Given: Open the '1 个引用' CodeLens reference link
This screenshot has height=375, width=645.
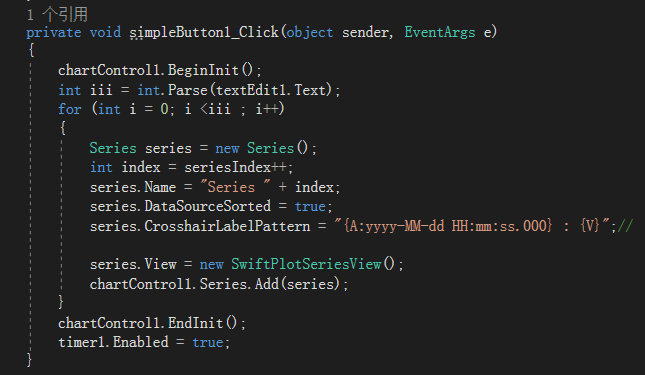Looking at the screenshot, I should (57, 15).
